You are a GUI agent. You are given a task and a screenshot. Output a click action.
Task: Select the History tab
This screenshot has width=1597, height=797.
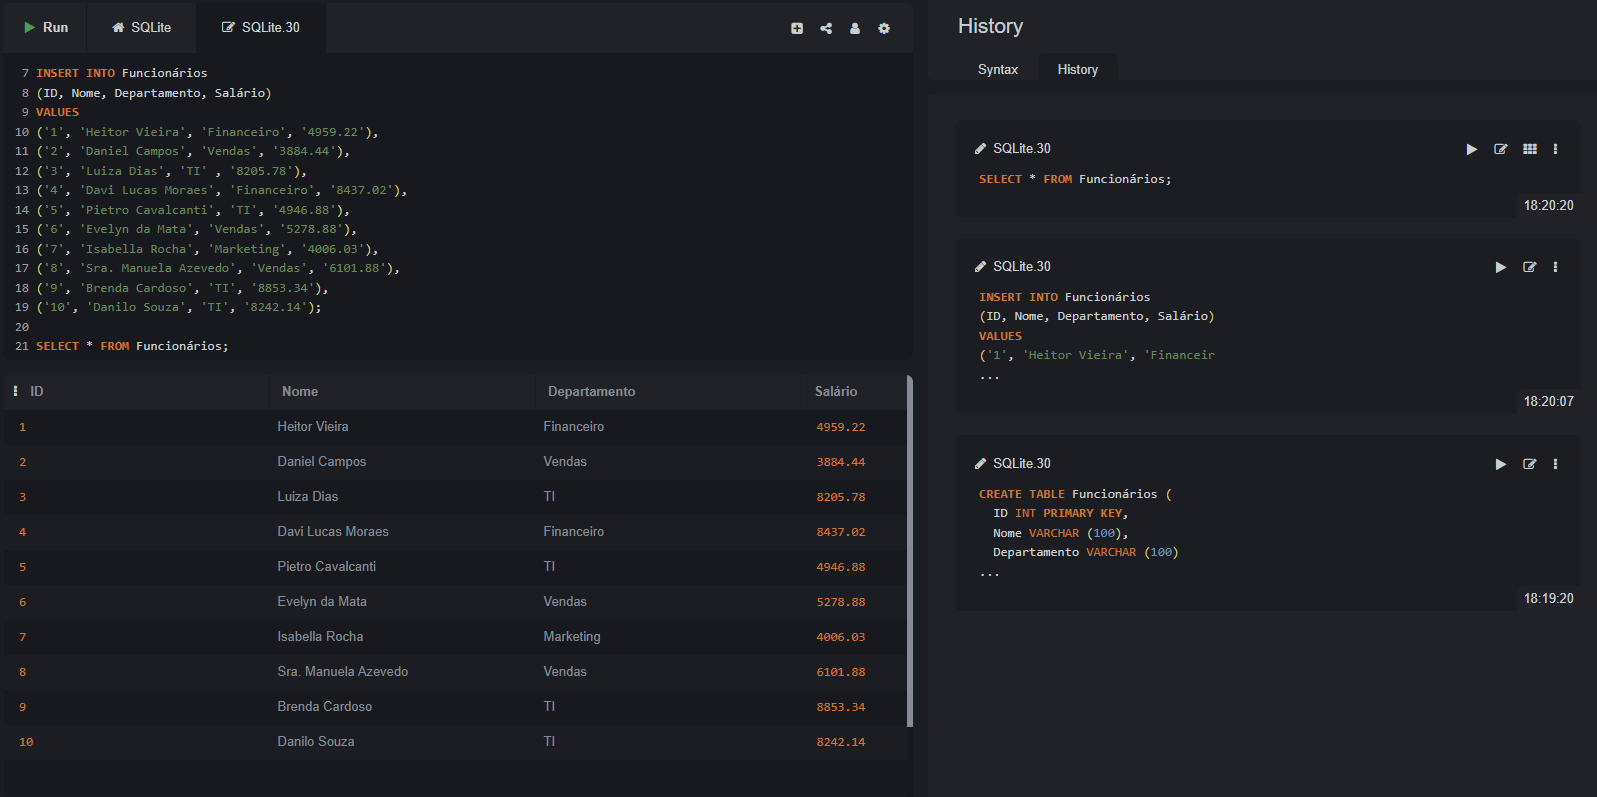click(x=1078, y=69)
